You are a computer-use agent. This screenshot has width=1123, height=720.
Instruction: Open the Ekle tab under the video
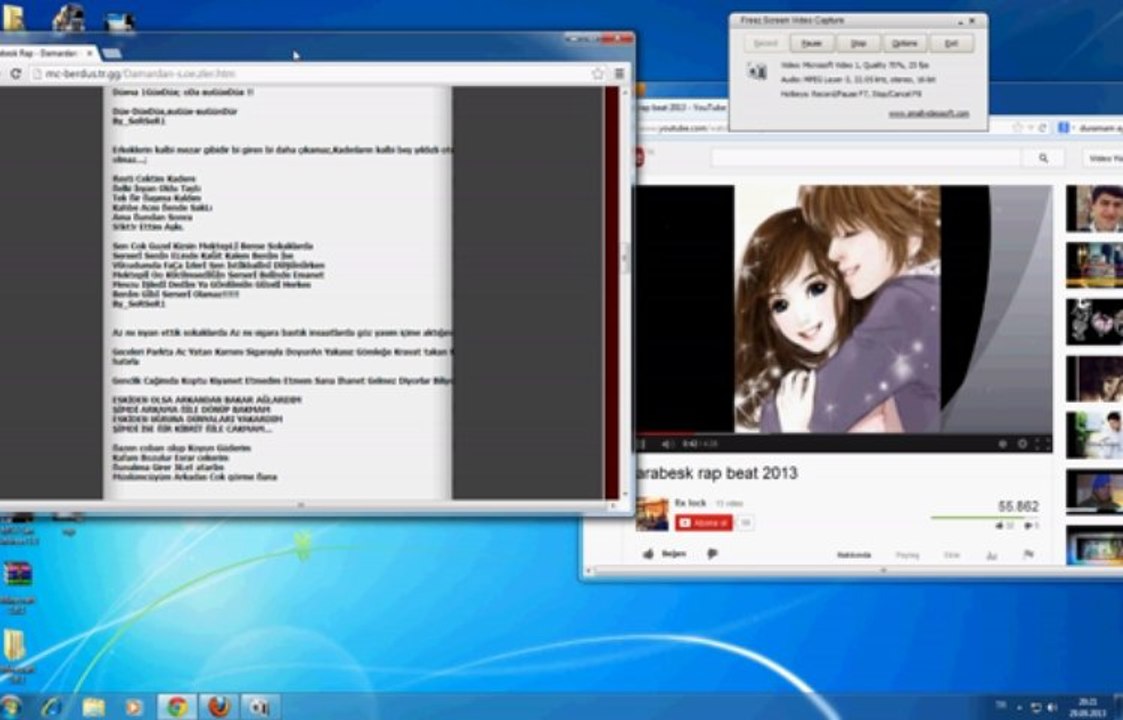point(952,555)
